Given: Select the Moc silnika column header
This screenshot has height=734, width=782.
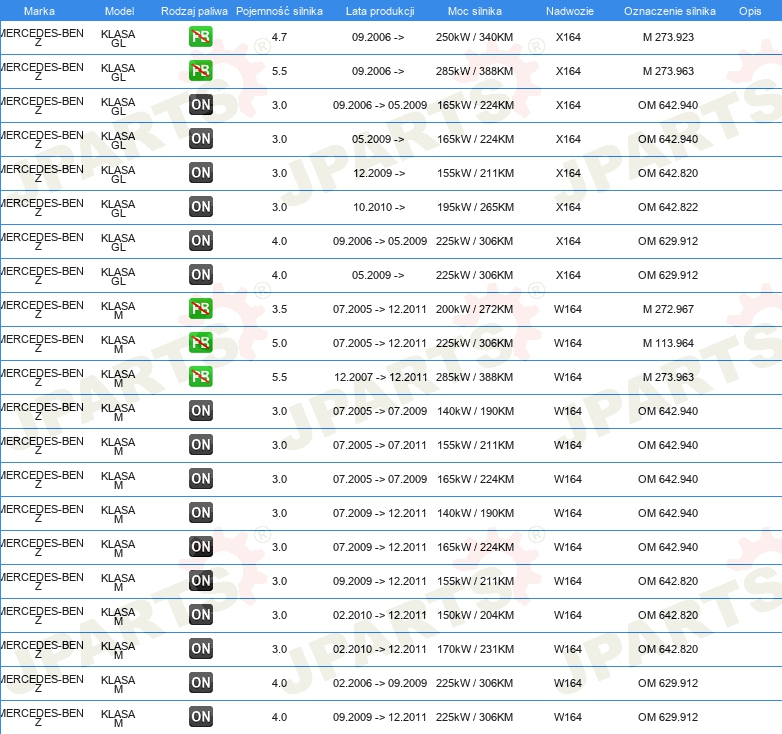Looking at the screenshot, I should 475,10.
